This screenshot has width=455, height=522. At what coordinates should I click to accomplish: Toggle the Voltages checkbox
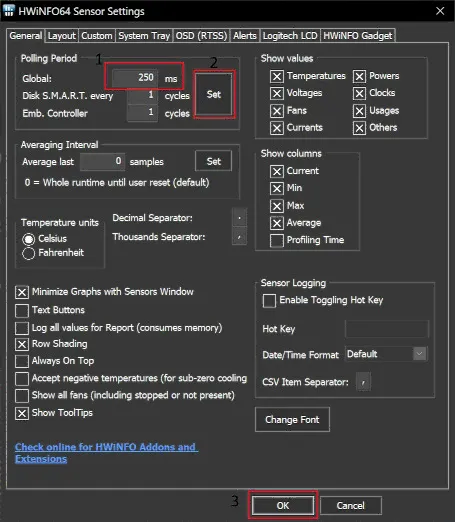pyautogui.click(x=277, y=93)
